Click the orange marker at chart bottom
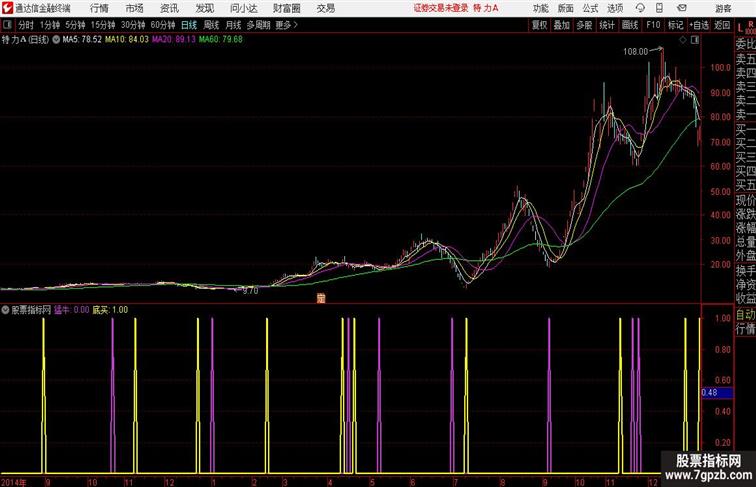 (x=321, y=298)
